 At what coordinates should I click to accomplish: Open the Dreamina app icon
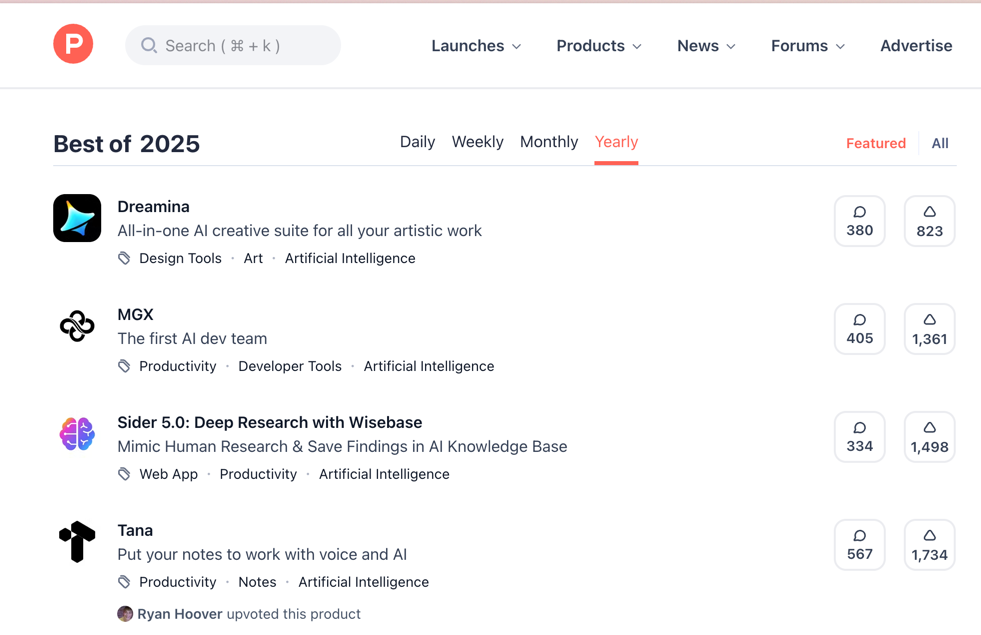click(77, 218)
